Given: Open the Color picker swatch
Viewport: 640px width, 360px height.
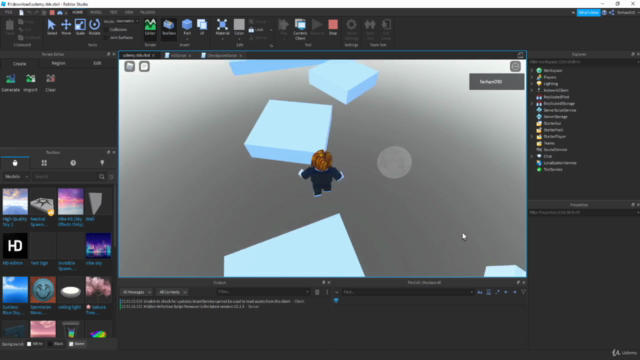Looking at the screenshot, I should 239,27.
